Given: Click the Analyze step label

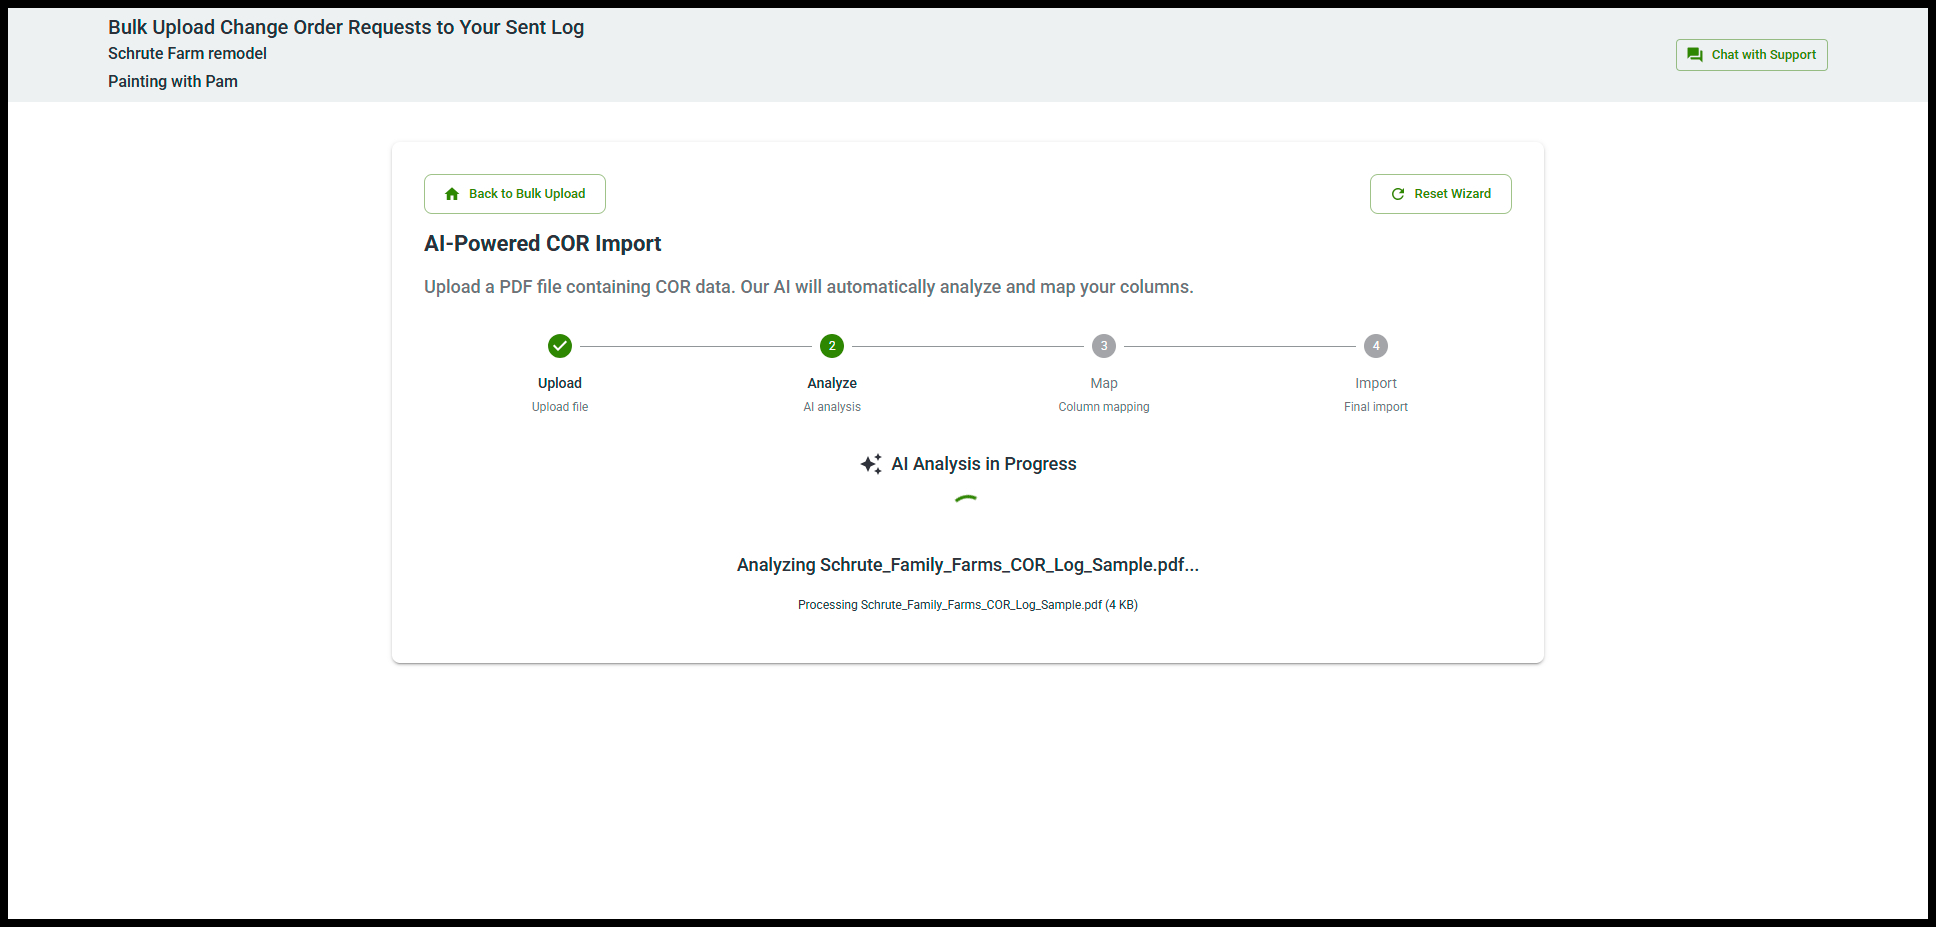Looking at the screenshot, I should [832, 383].
